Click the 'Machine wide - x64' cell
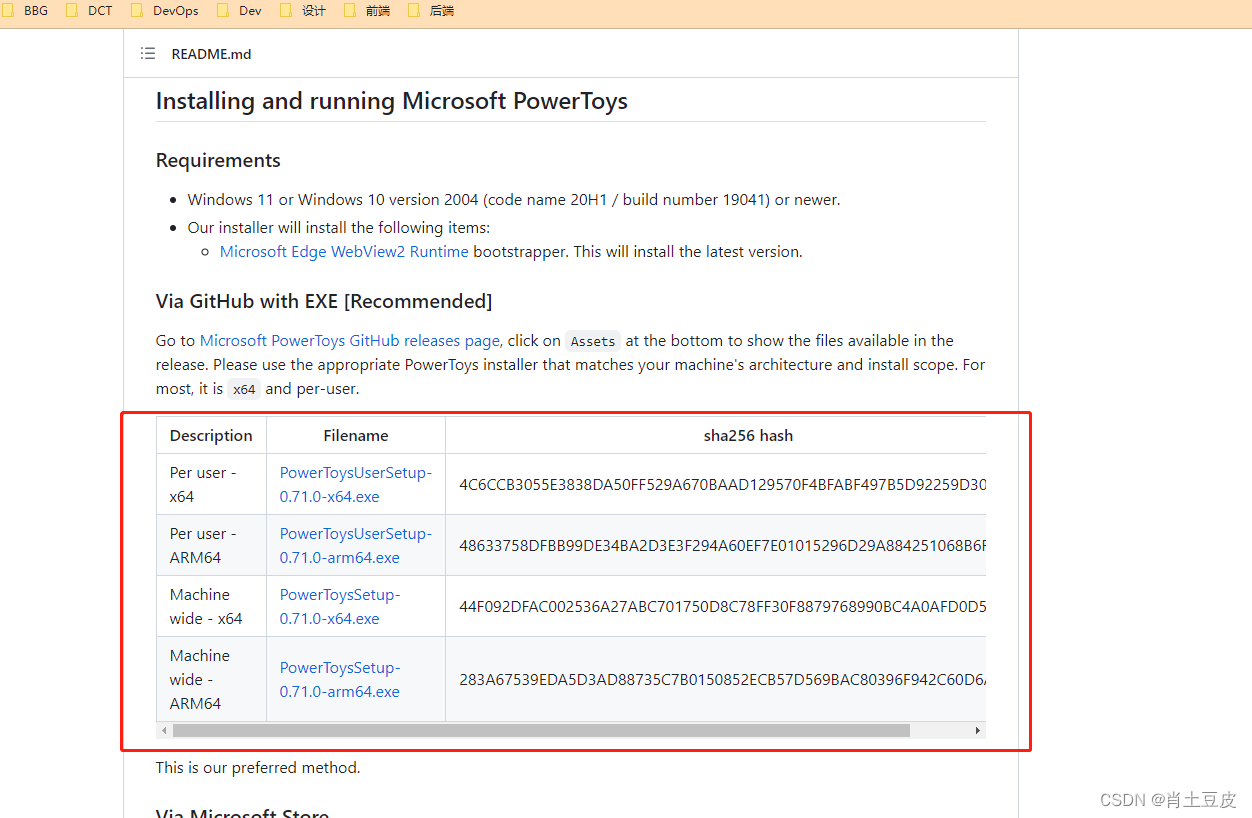The image size is (1252, 818). [211, 606]
